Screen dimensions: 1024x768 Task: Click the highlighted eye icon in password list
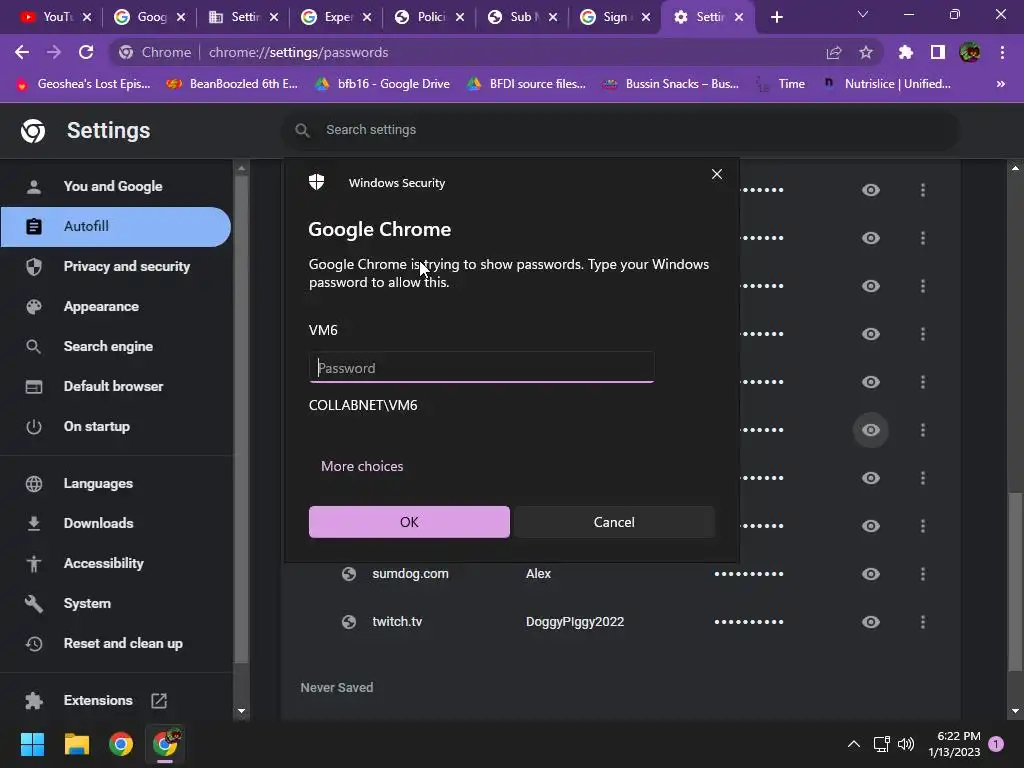tap(871, 430)
